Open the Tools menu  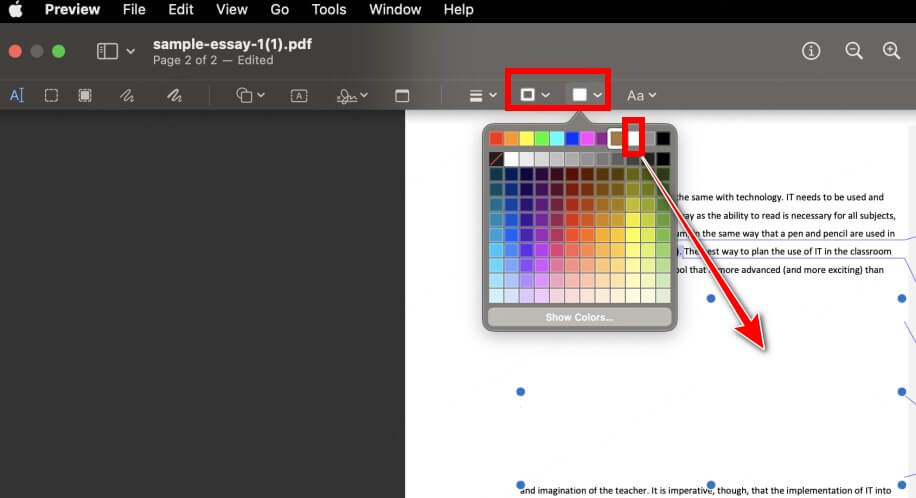point(329,10)
